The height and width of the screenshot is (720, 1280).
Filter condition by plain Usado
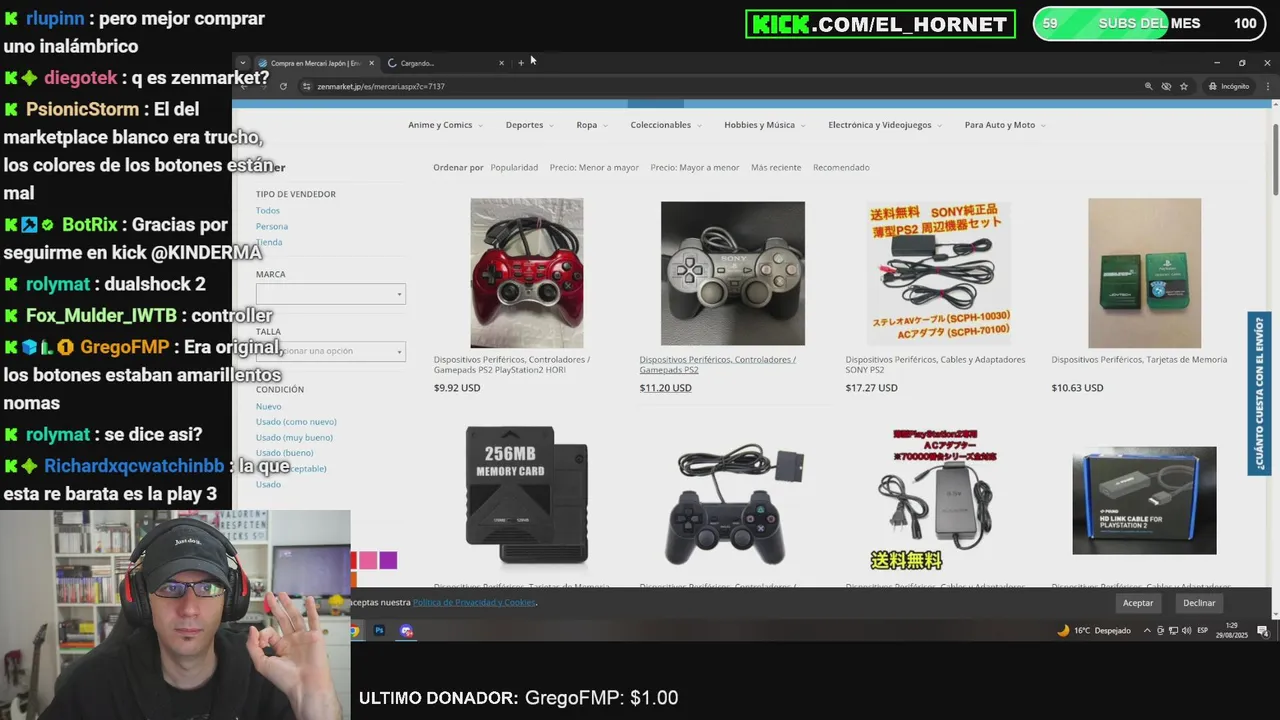(268, 484)
